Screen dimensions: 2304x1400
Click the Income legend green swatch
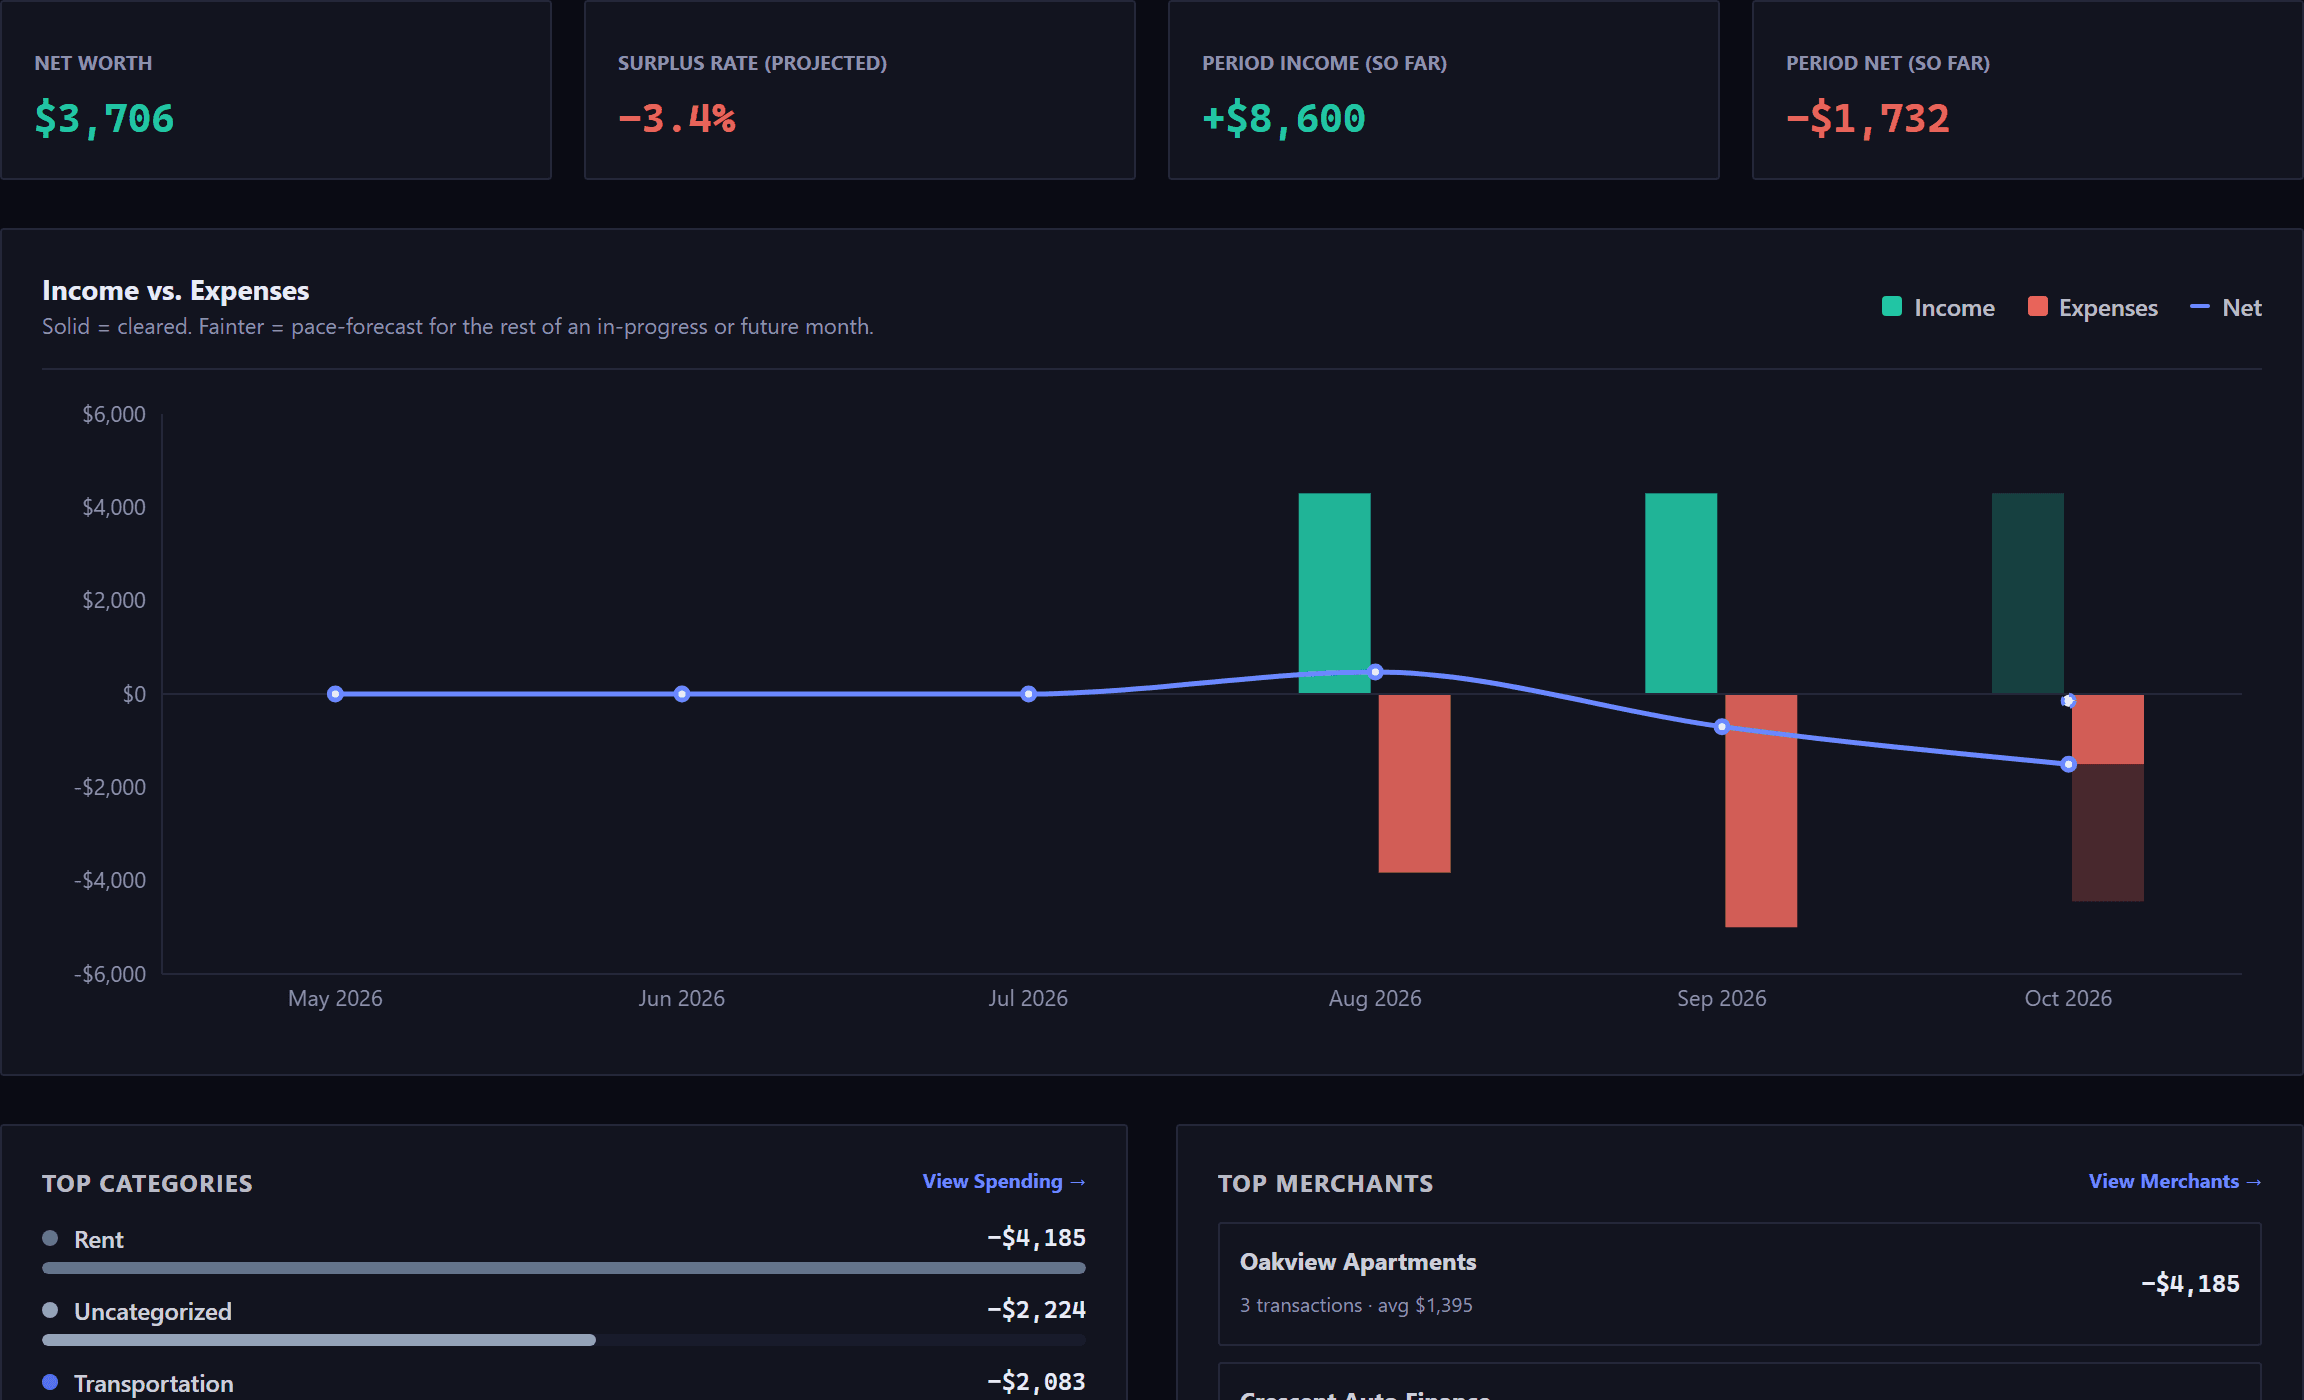coord(1891,306)
